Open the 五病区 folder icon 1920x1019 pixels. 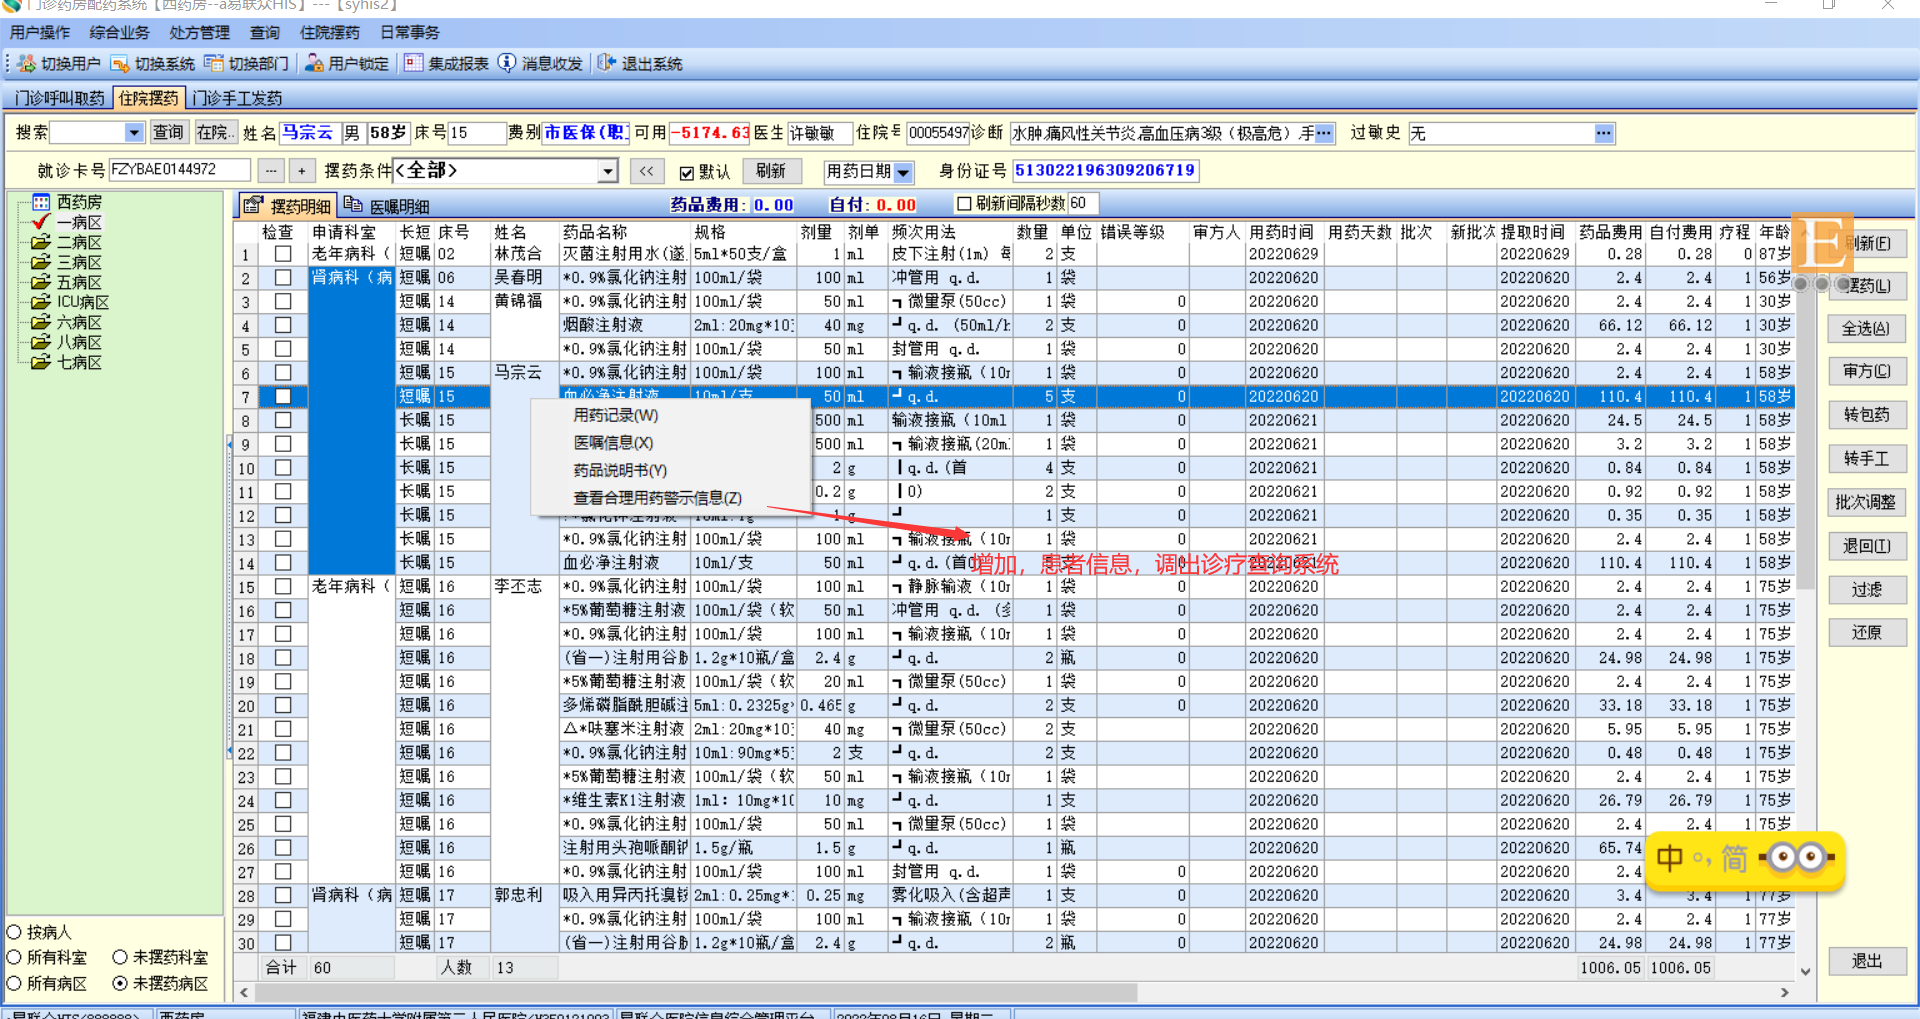41,282
